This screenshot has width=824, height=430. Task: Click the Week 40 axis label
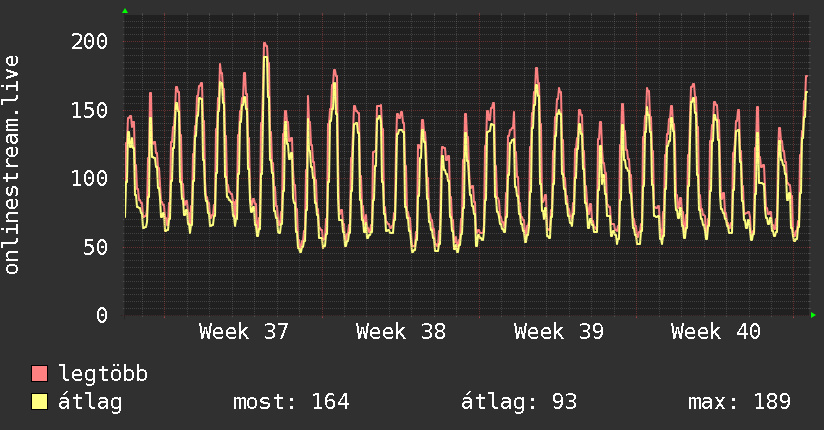(x=716, y=331)
